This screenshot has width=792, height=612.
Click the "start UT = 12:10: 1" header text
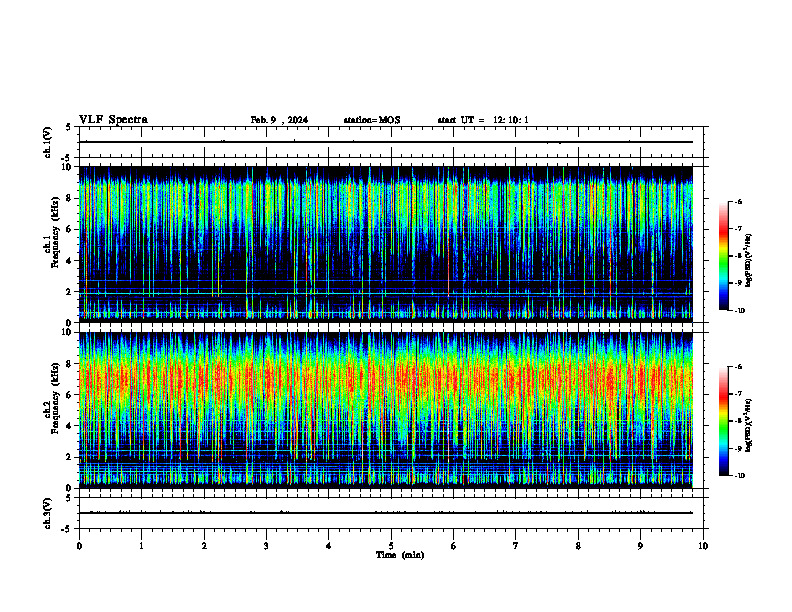[x=483, y=120]
